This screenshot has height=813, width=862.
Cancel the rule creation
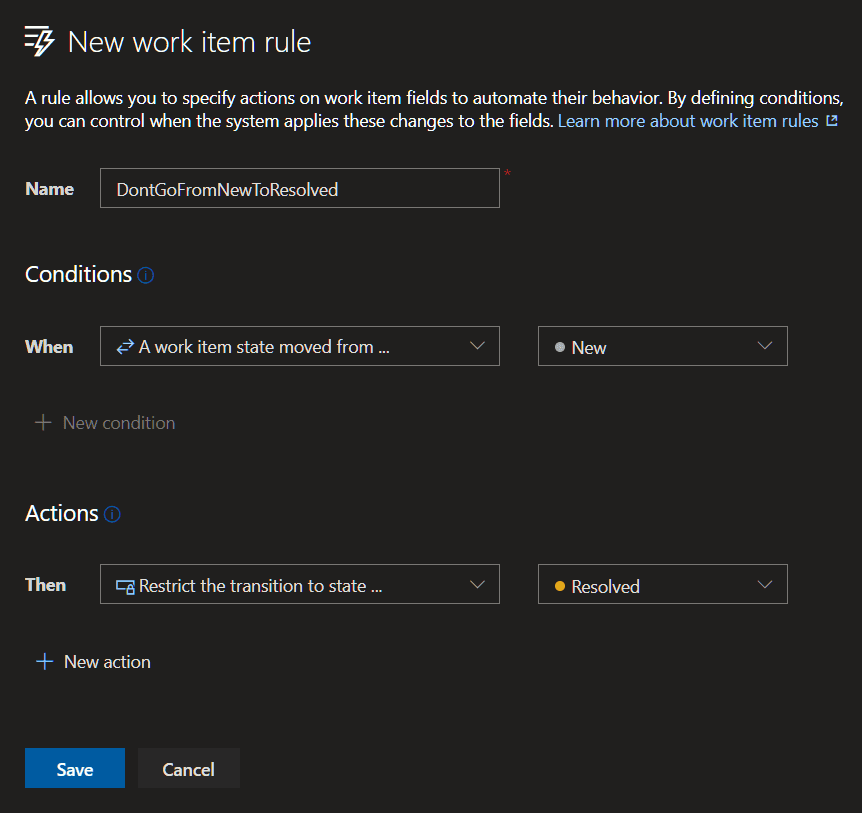coord(188,768)
